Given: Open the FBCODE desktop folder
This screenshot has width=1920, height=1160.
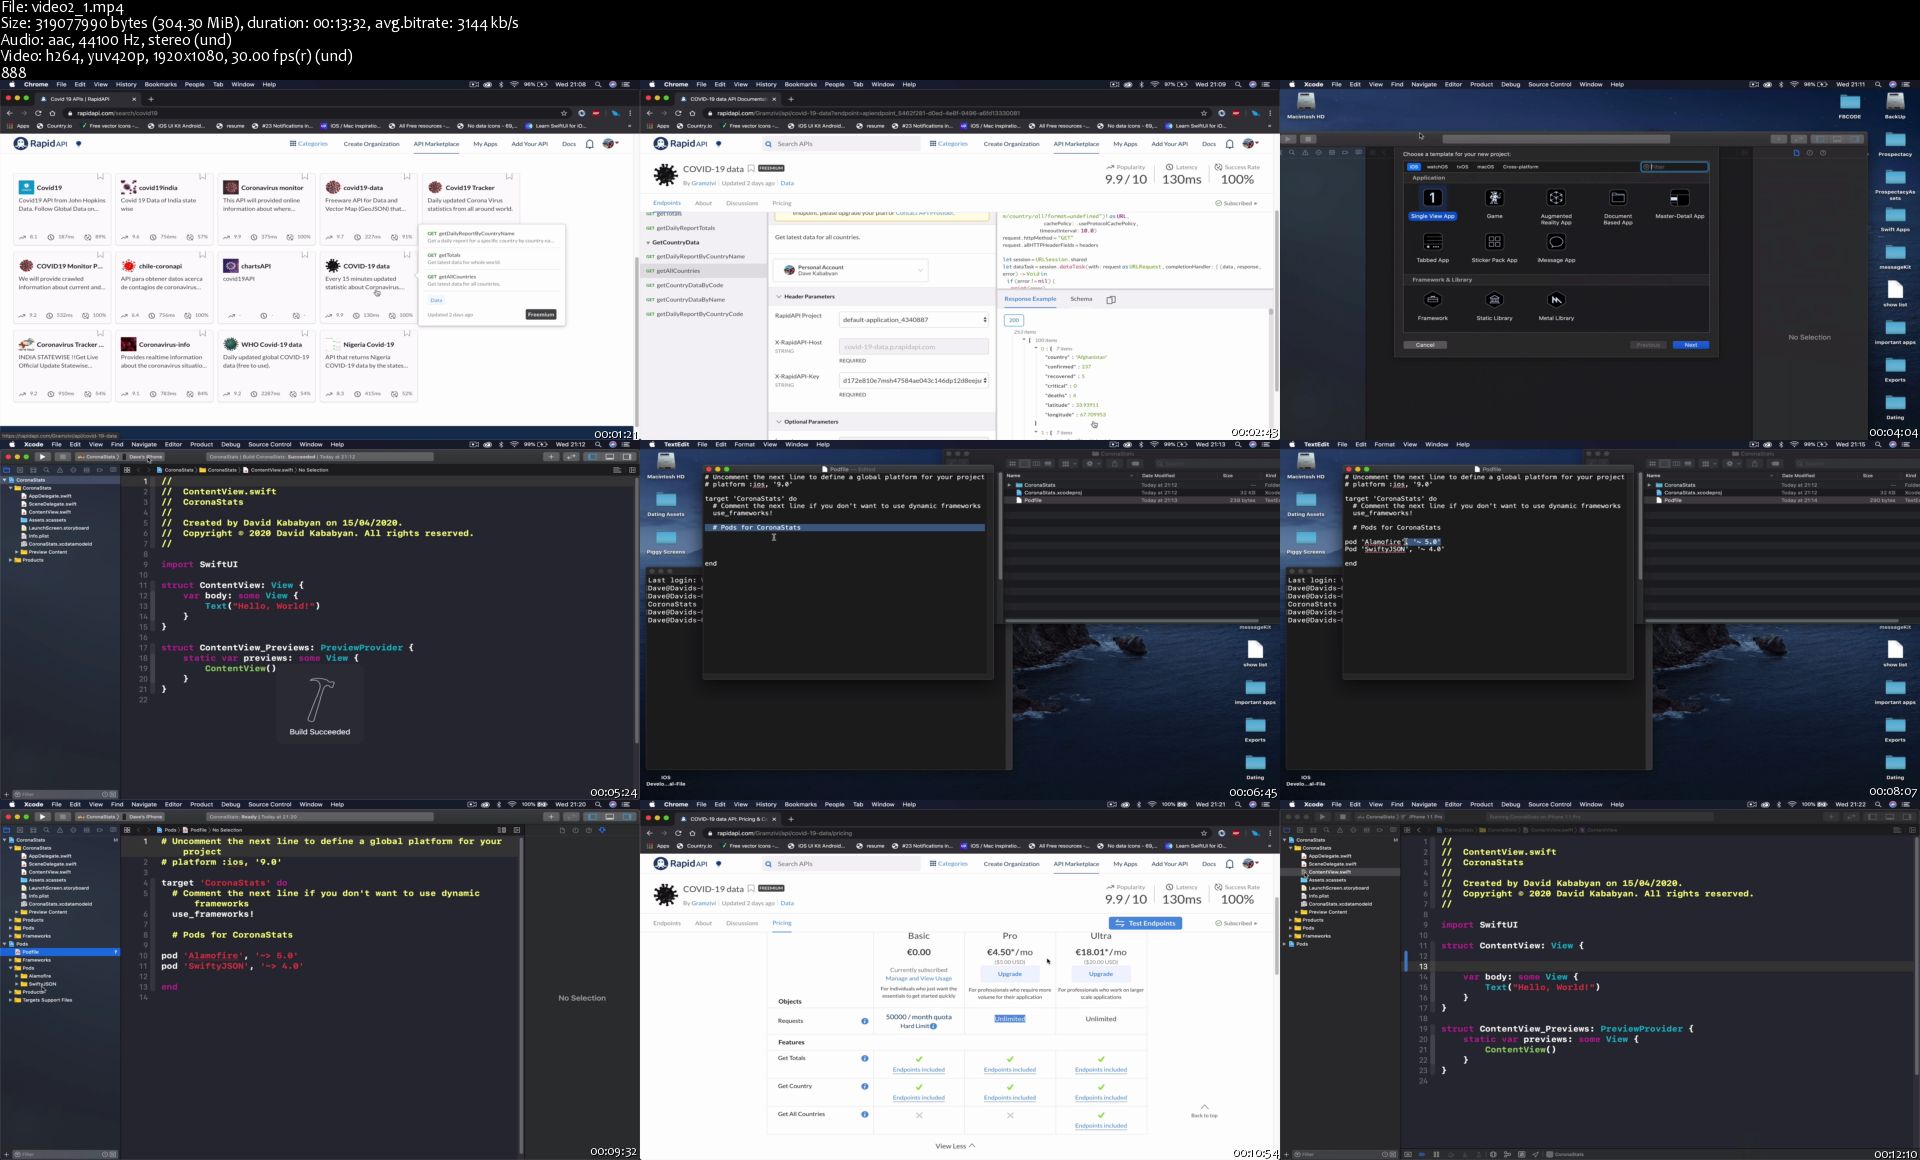Looking at the screenshot, I should coord(1850,104).
